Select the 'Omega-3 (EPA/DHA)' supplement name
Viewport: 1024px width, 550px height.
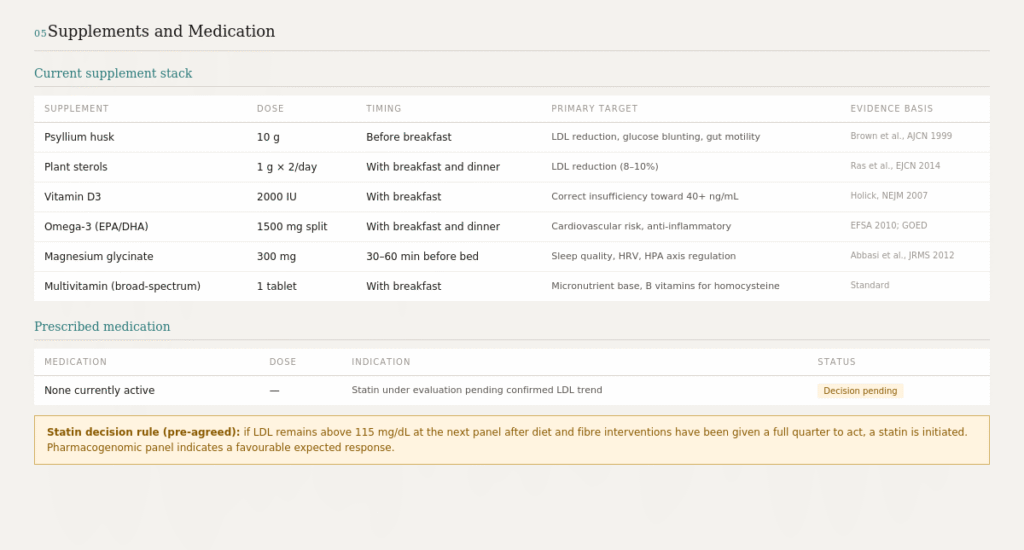(x=96, y=227)
